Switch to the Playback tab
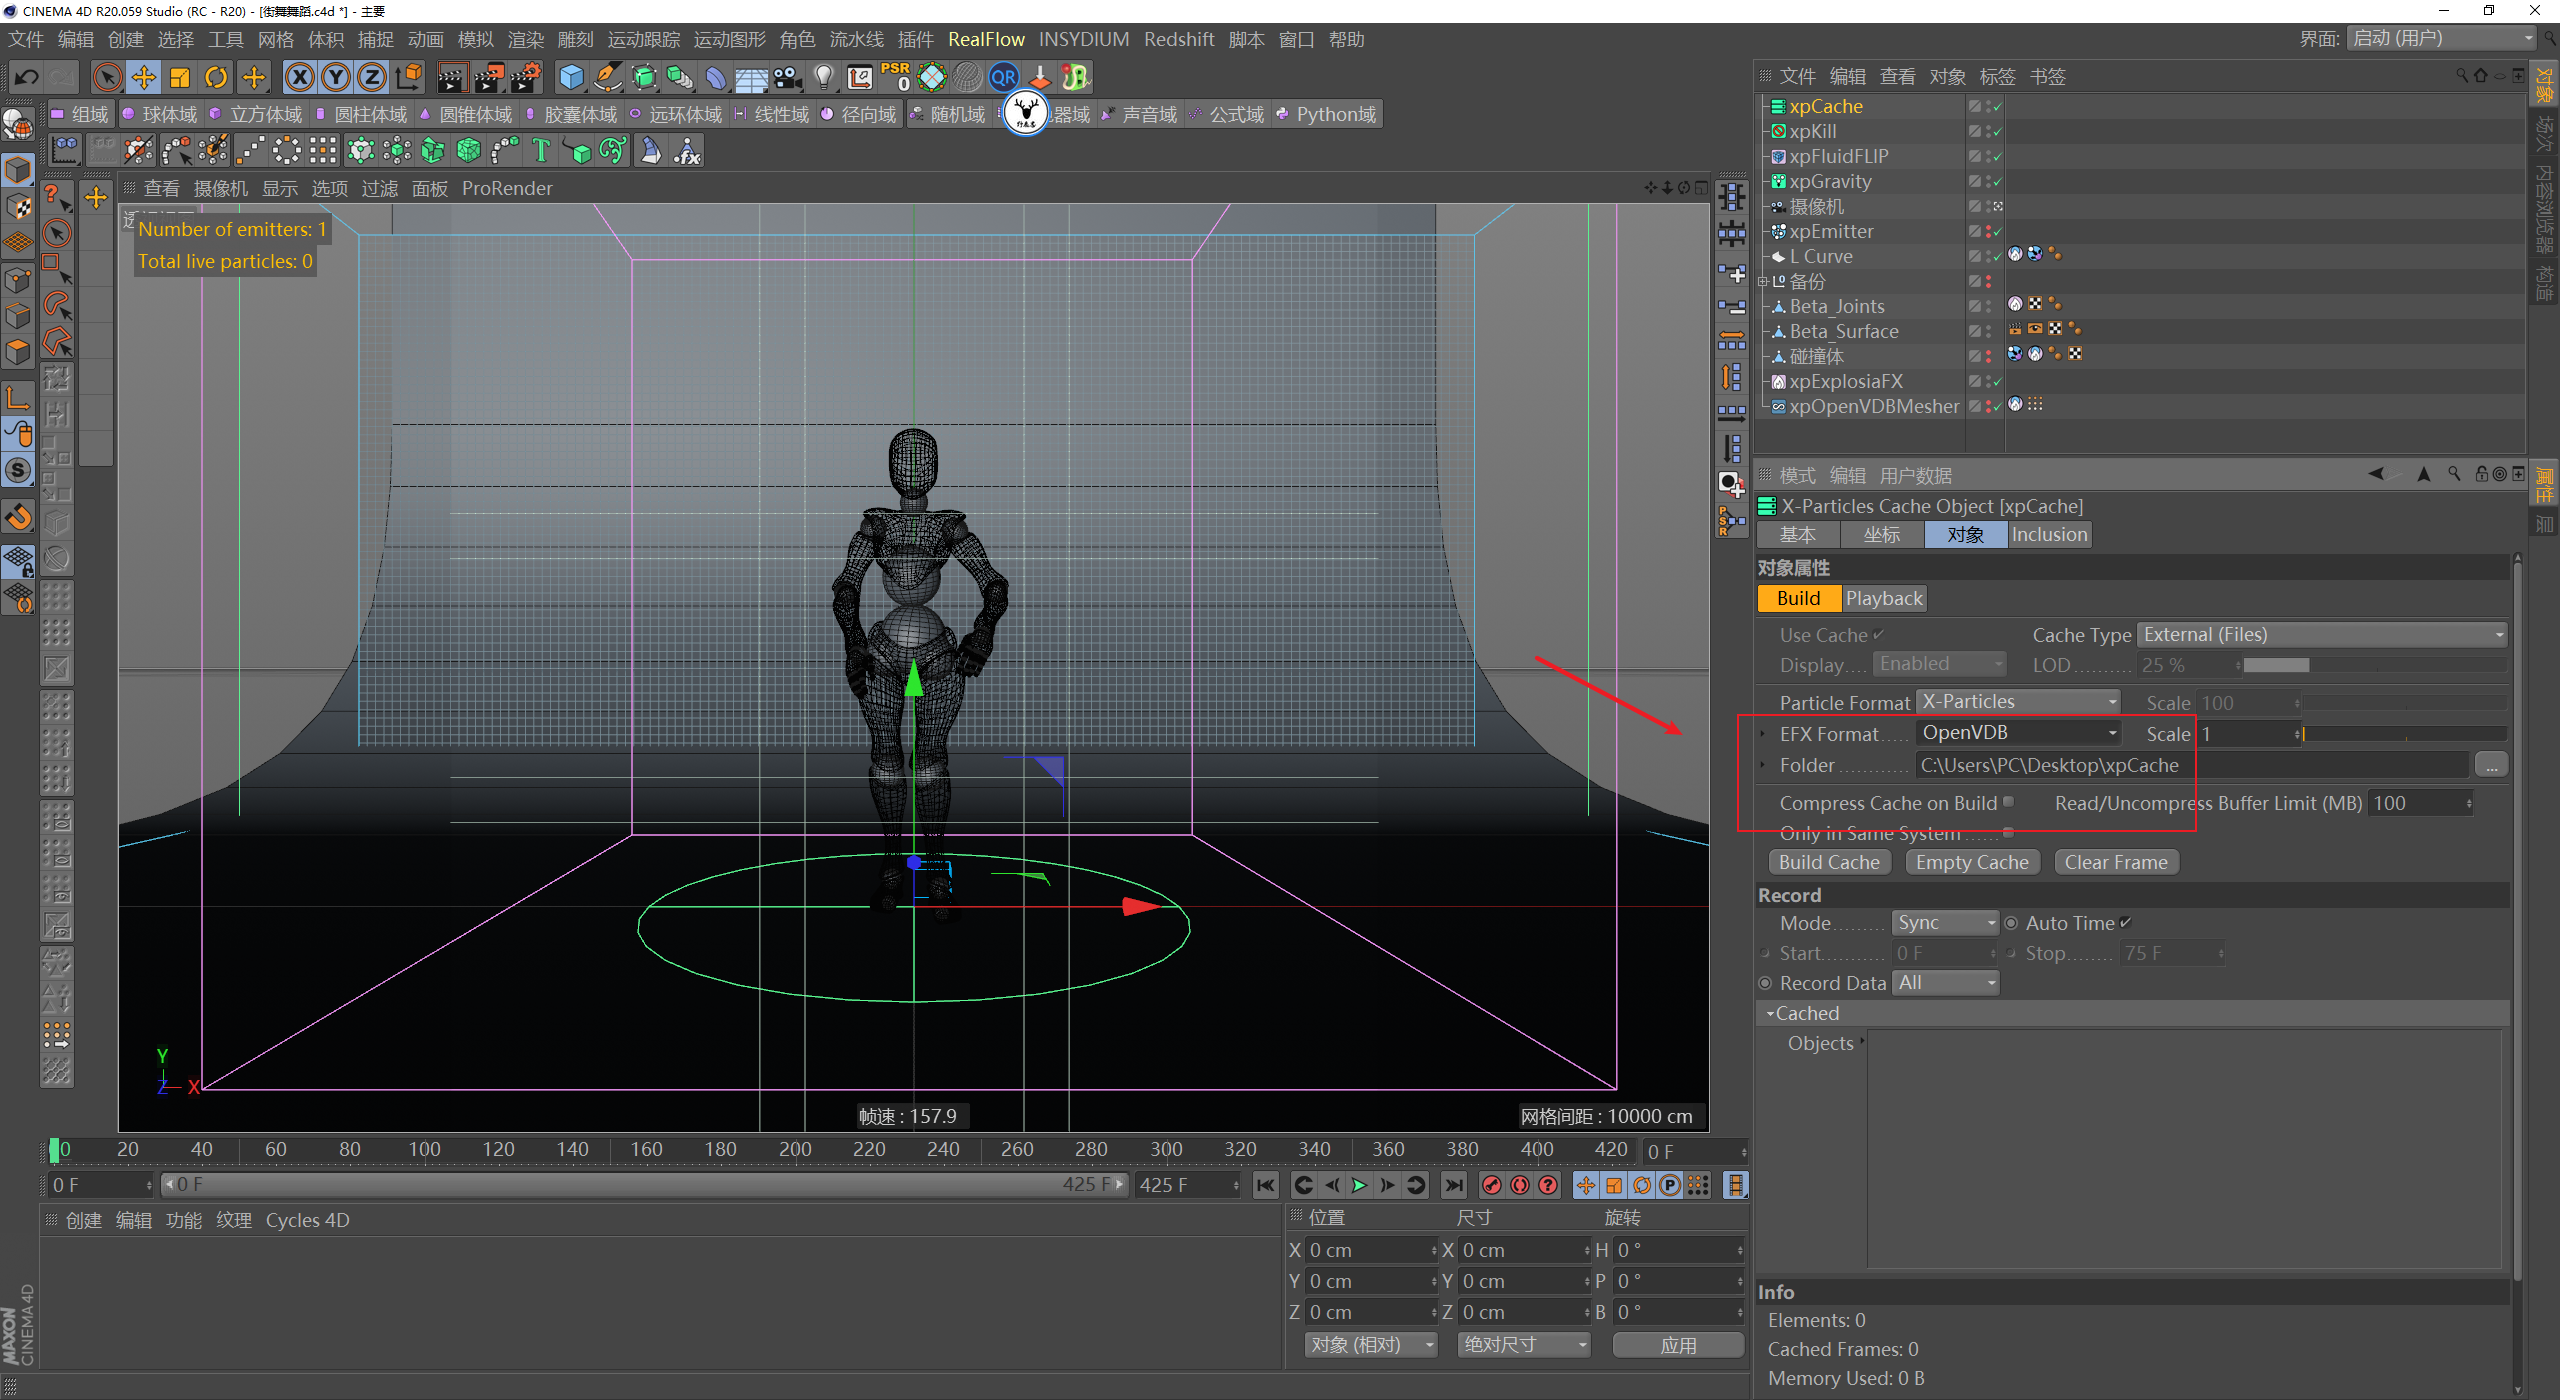The width and height of the screenshot is (2560, 1400). [x=1884, y=598]
